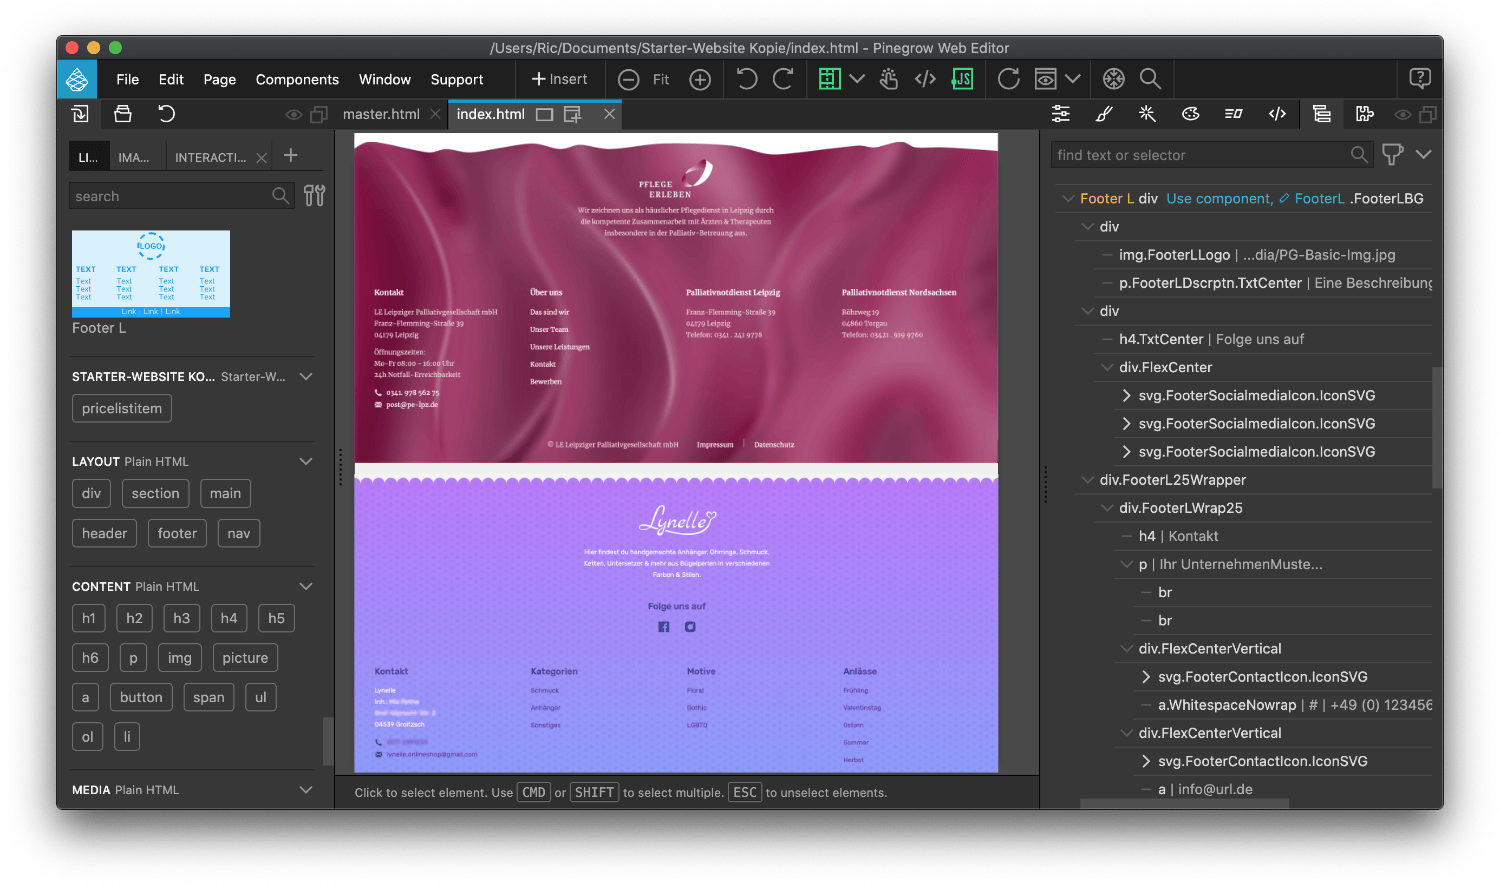Close the index.html tab
This screenshot has height=884, width=1500.
(609, 114)
